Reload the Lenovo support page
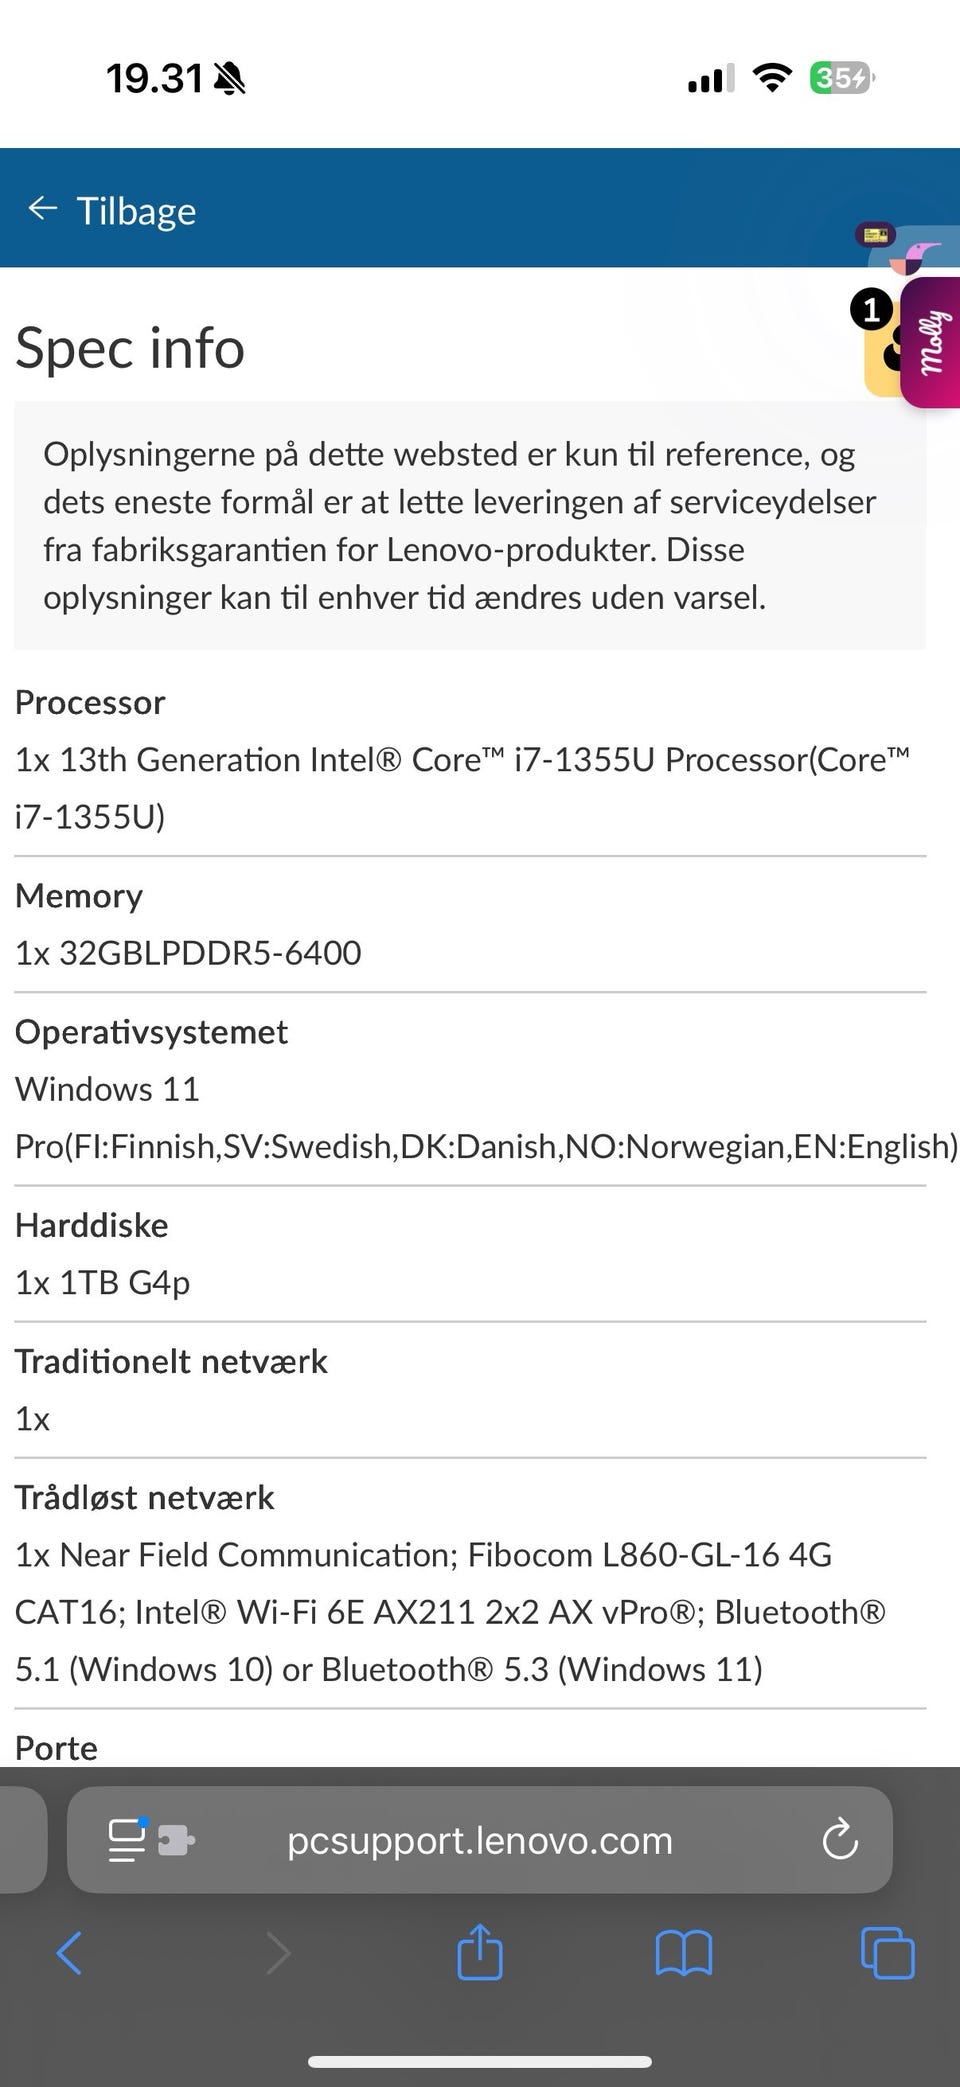Screen dimensions: 960x2087 click(x=839, y=1840)
